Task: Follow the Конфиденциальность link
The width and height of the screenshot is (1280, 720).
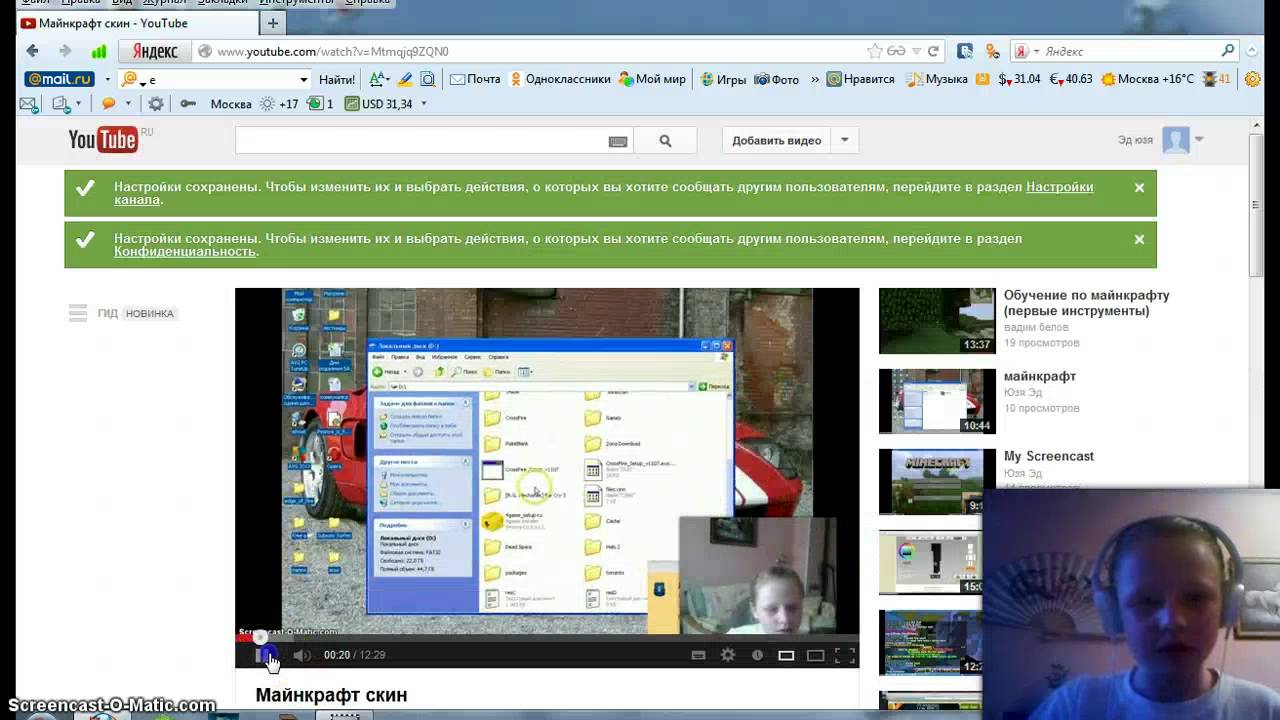Action: (184, 252)
